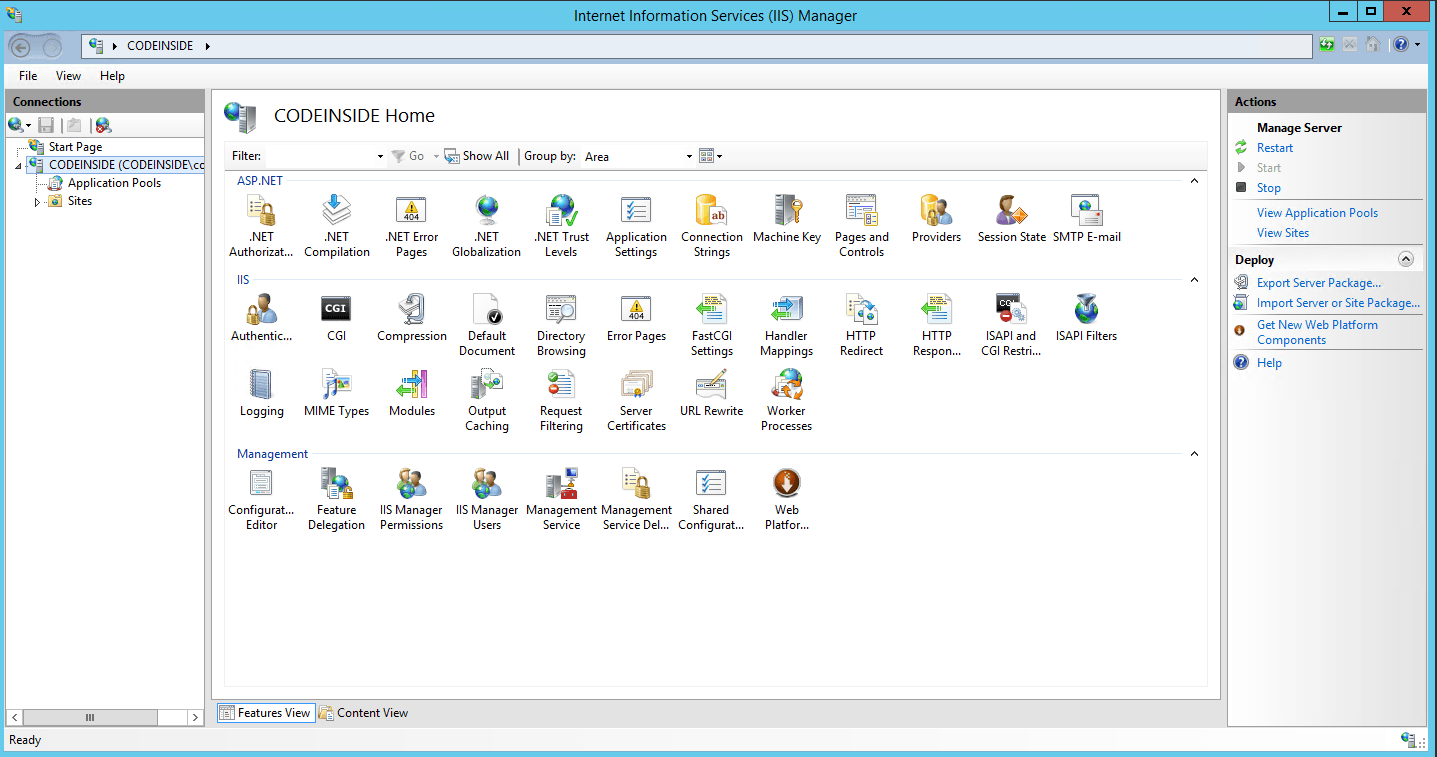Open Server Certificates feature
The width and height of the screenshot is (1437, 757).
[636, 400]
